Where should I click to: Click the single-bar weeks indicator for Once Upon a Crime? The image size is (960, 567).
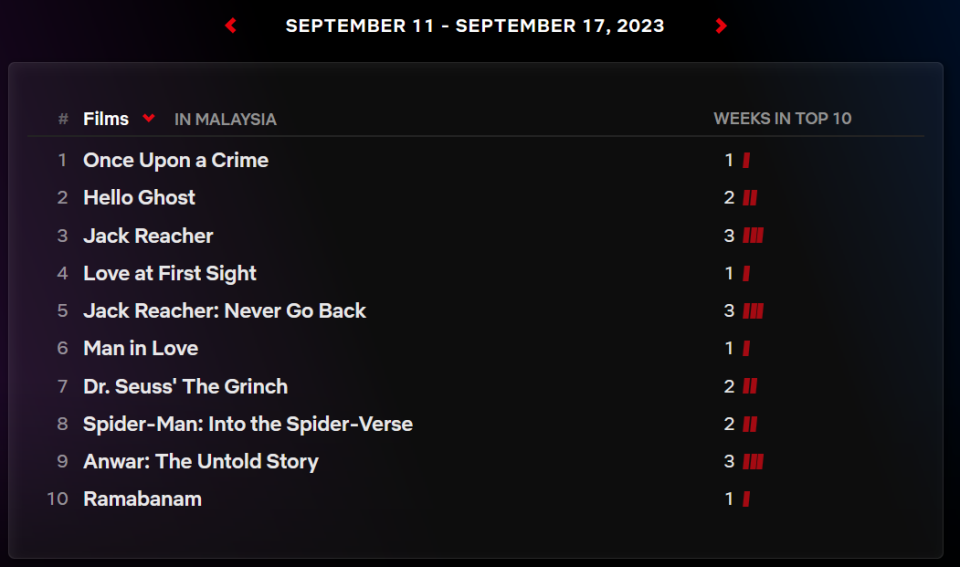[746, 160]
